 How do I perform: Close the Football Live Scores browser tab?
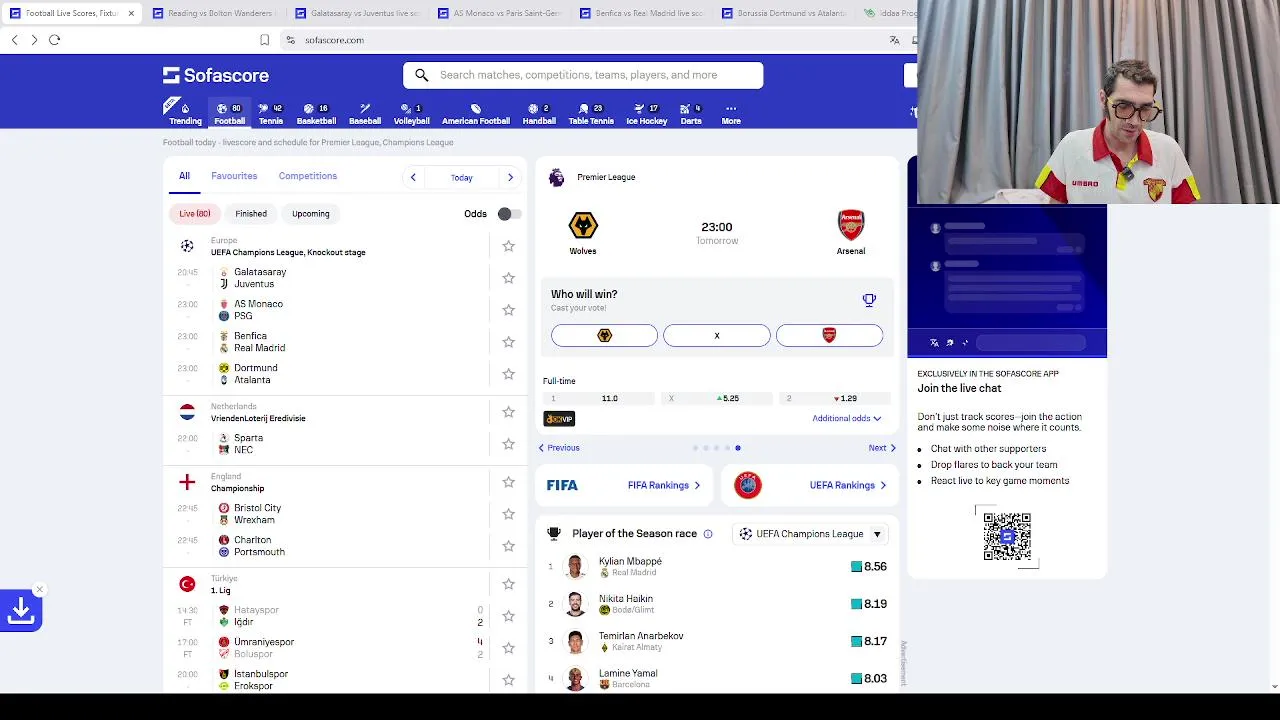click(131, 13)
